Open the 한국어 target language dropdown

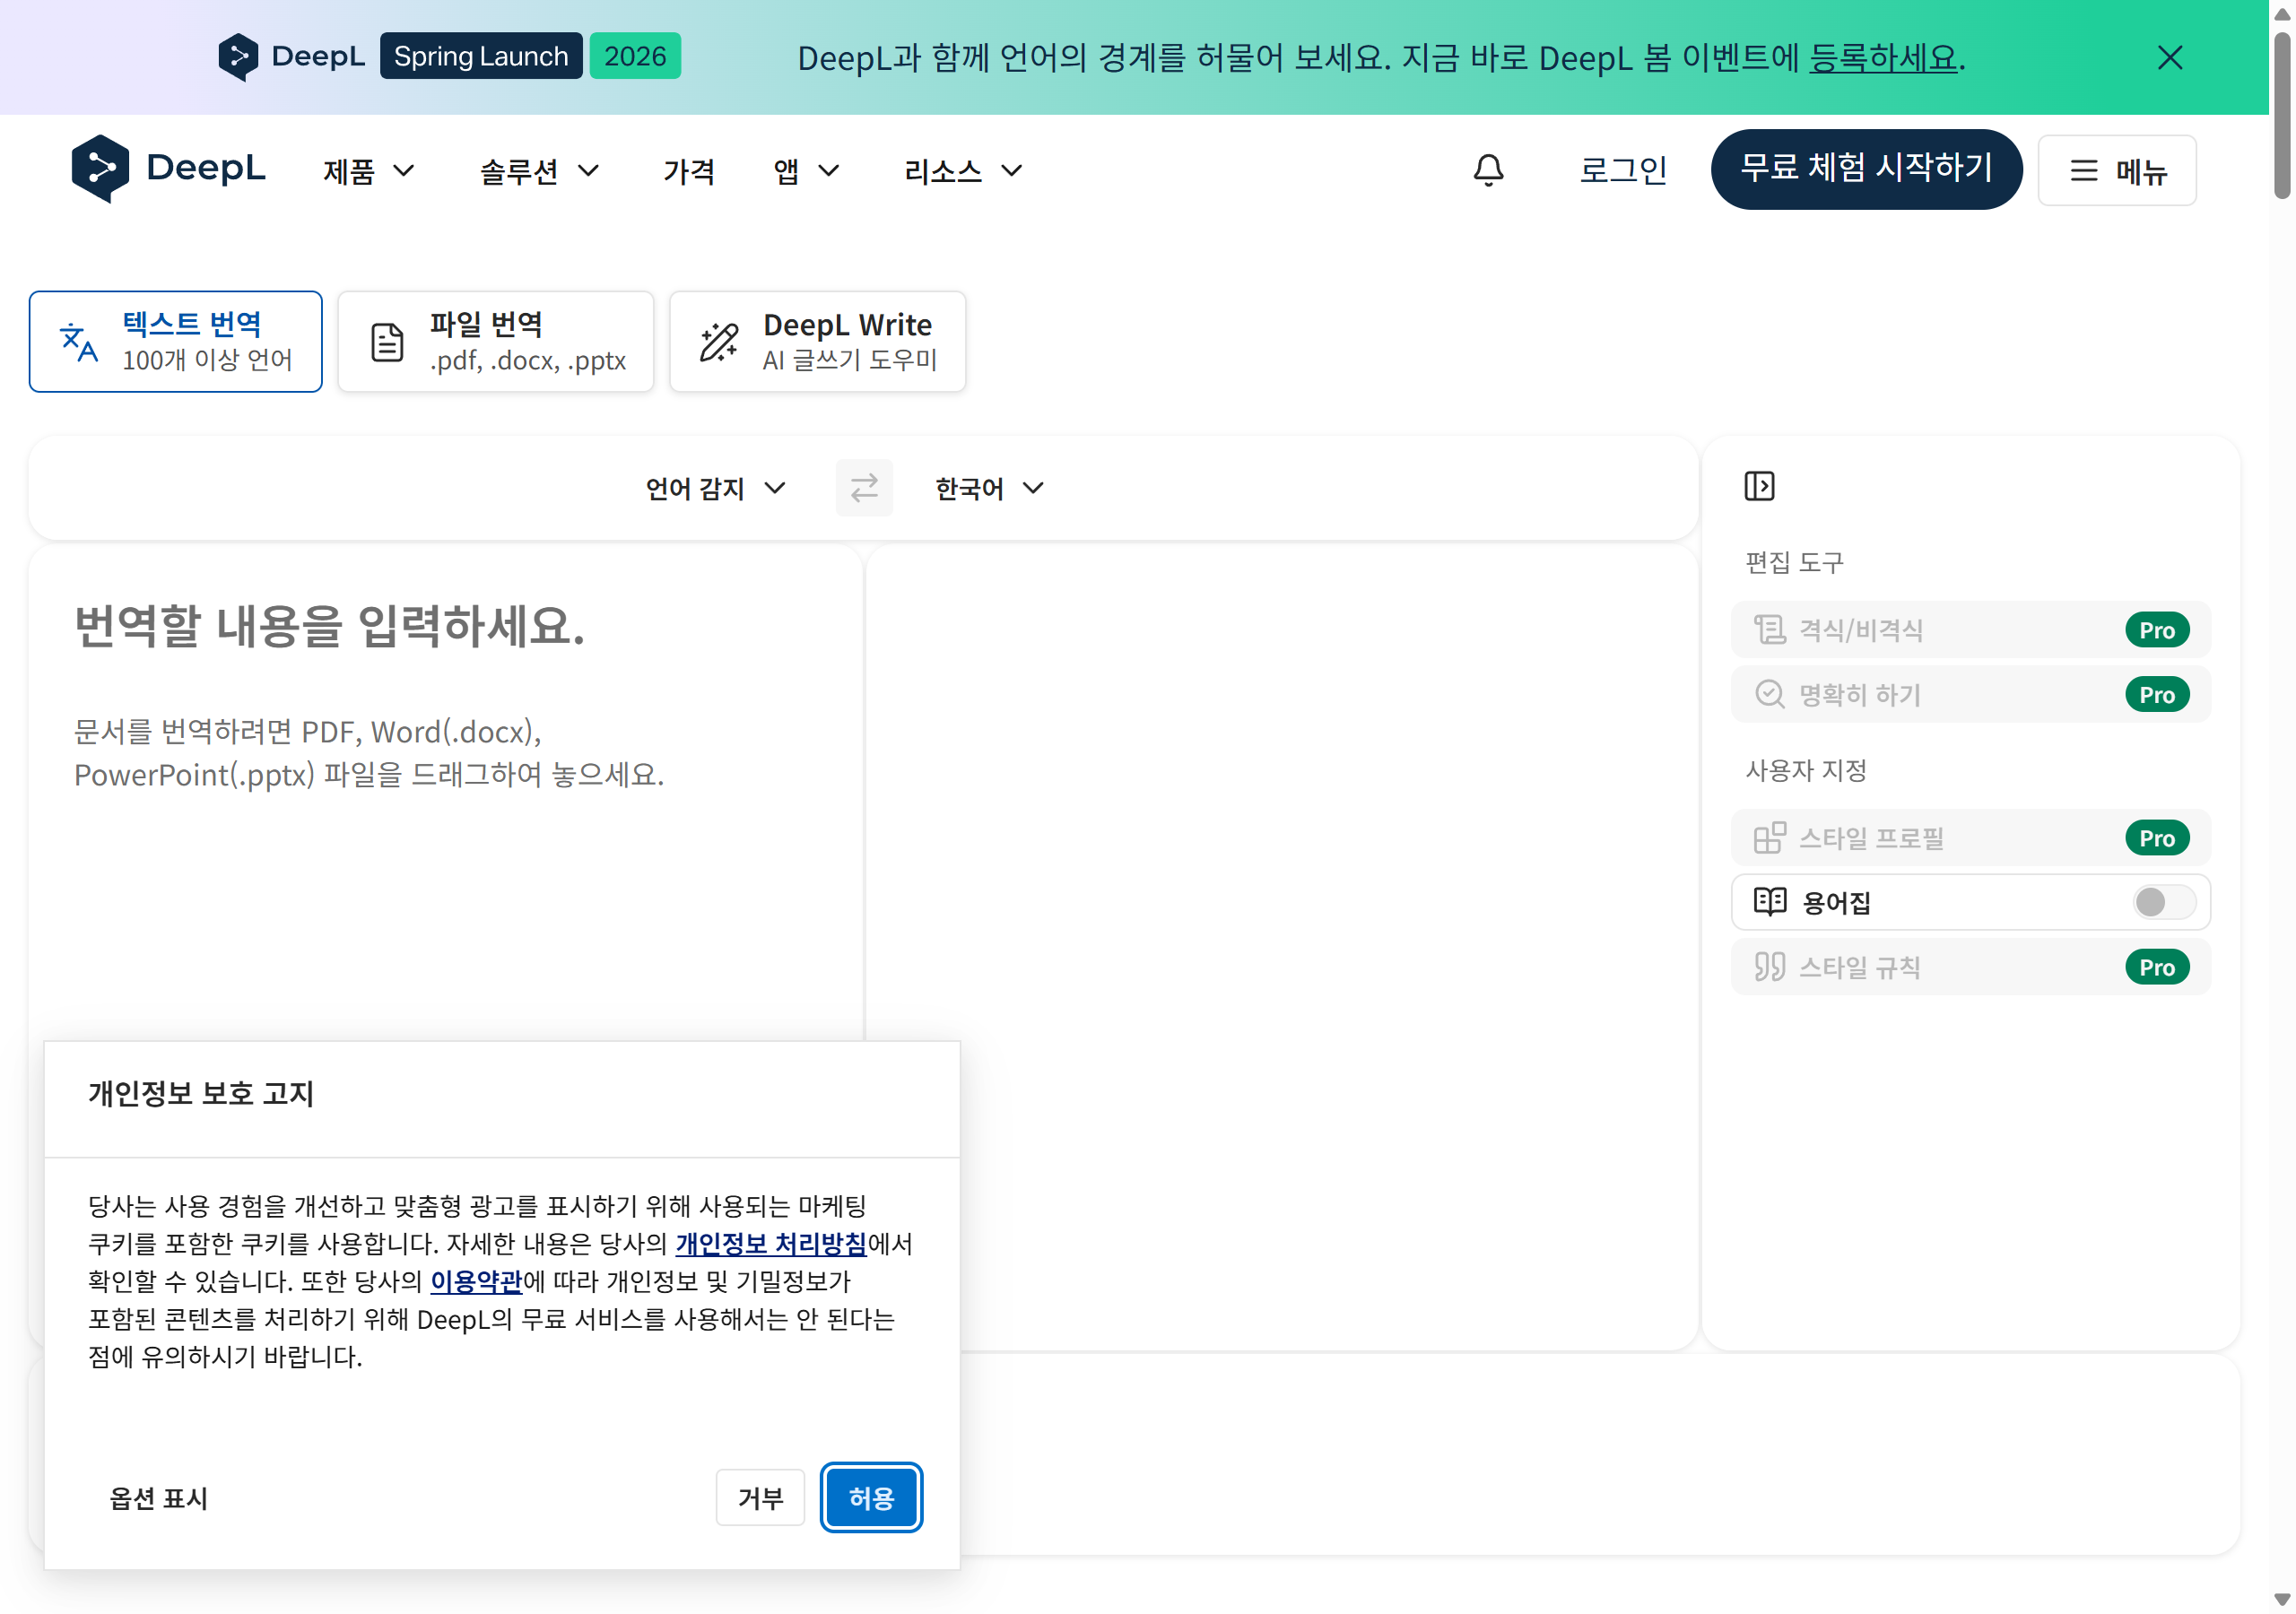[988, 488]
